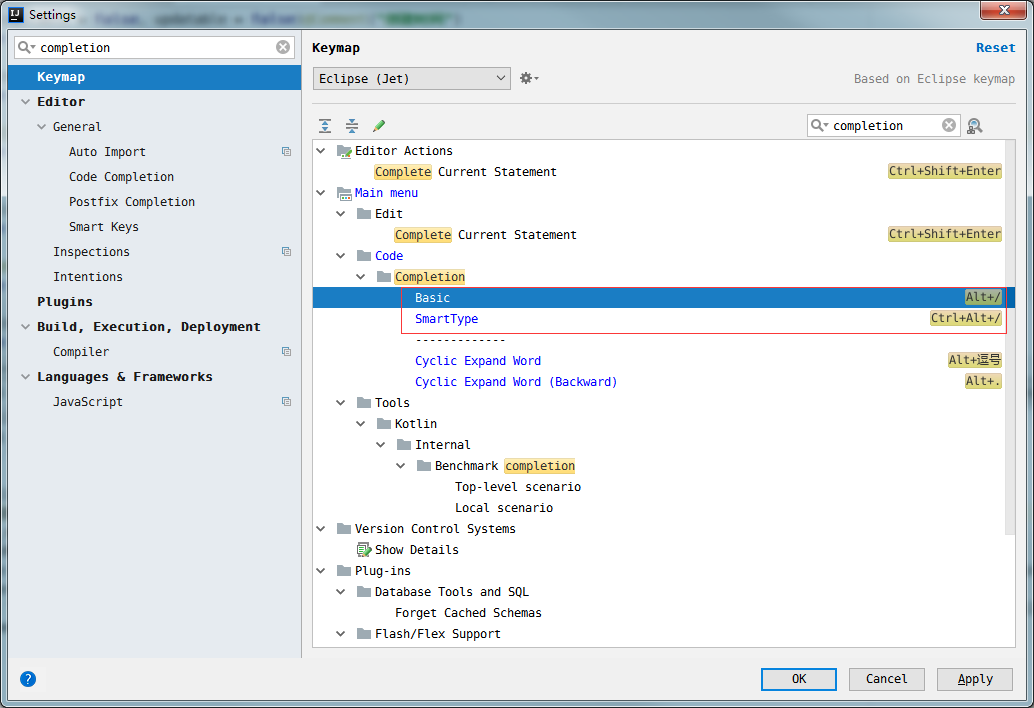Viewport: 1034px width, 708px height.
Task: Click the Plug-ins folder icon
Action: tap(344, 571)
